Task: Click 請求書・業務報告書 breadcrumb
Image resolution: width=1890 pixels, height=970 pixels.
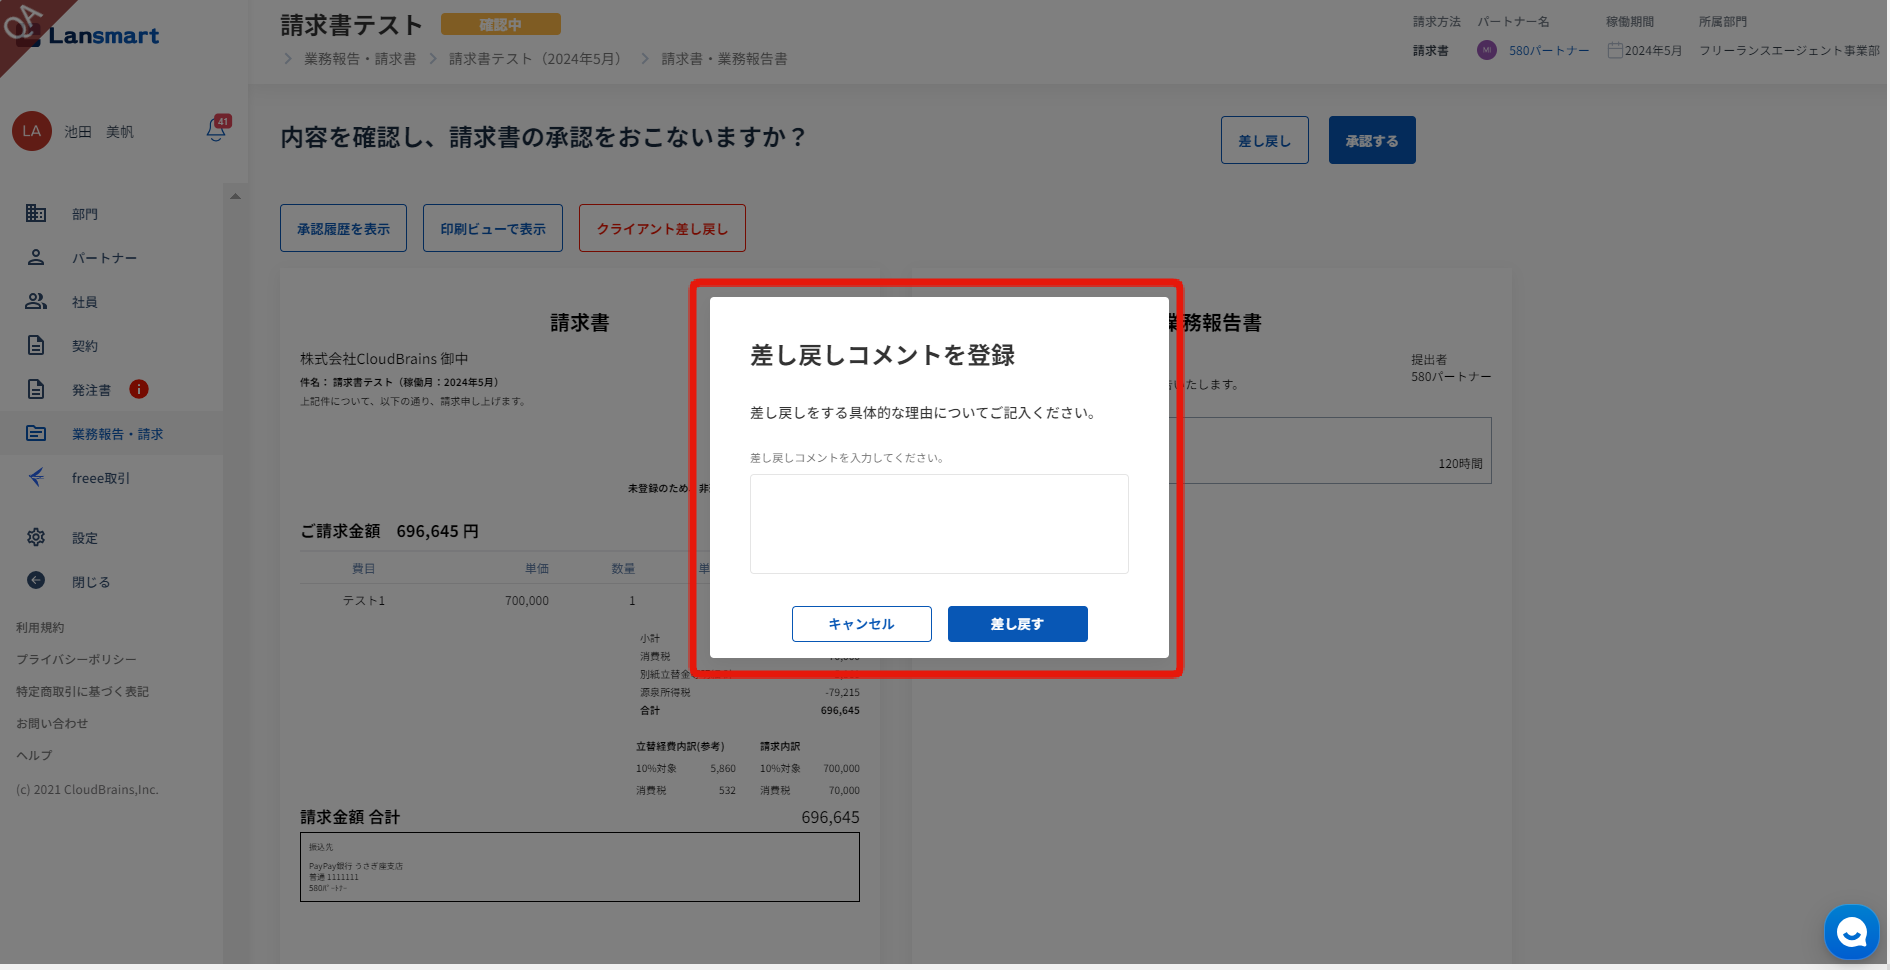Action: point(724,59)
